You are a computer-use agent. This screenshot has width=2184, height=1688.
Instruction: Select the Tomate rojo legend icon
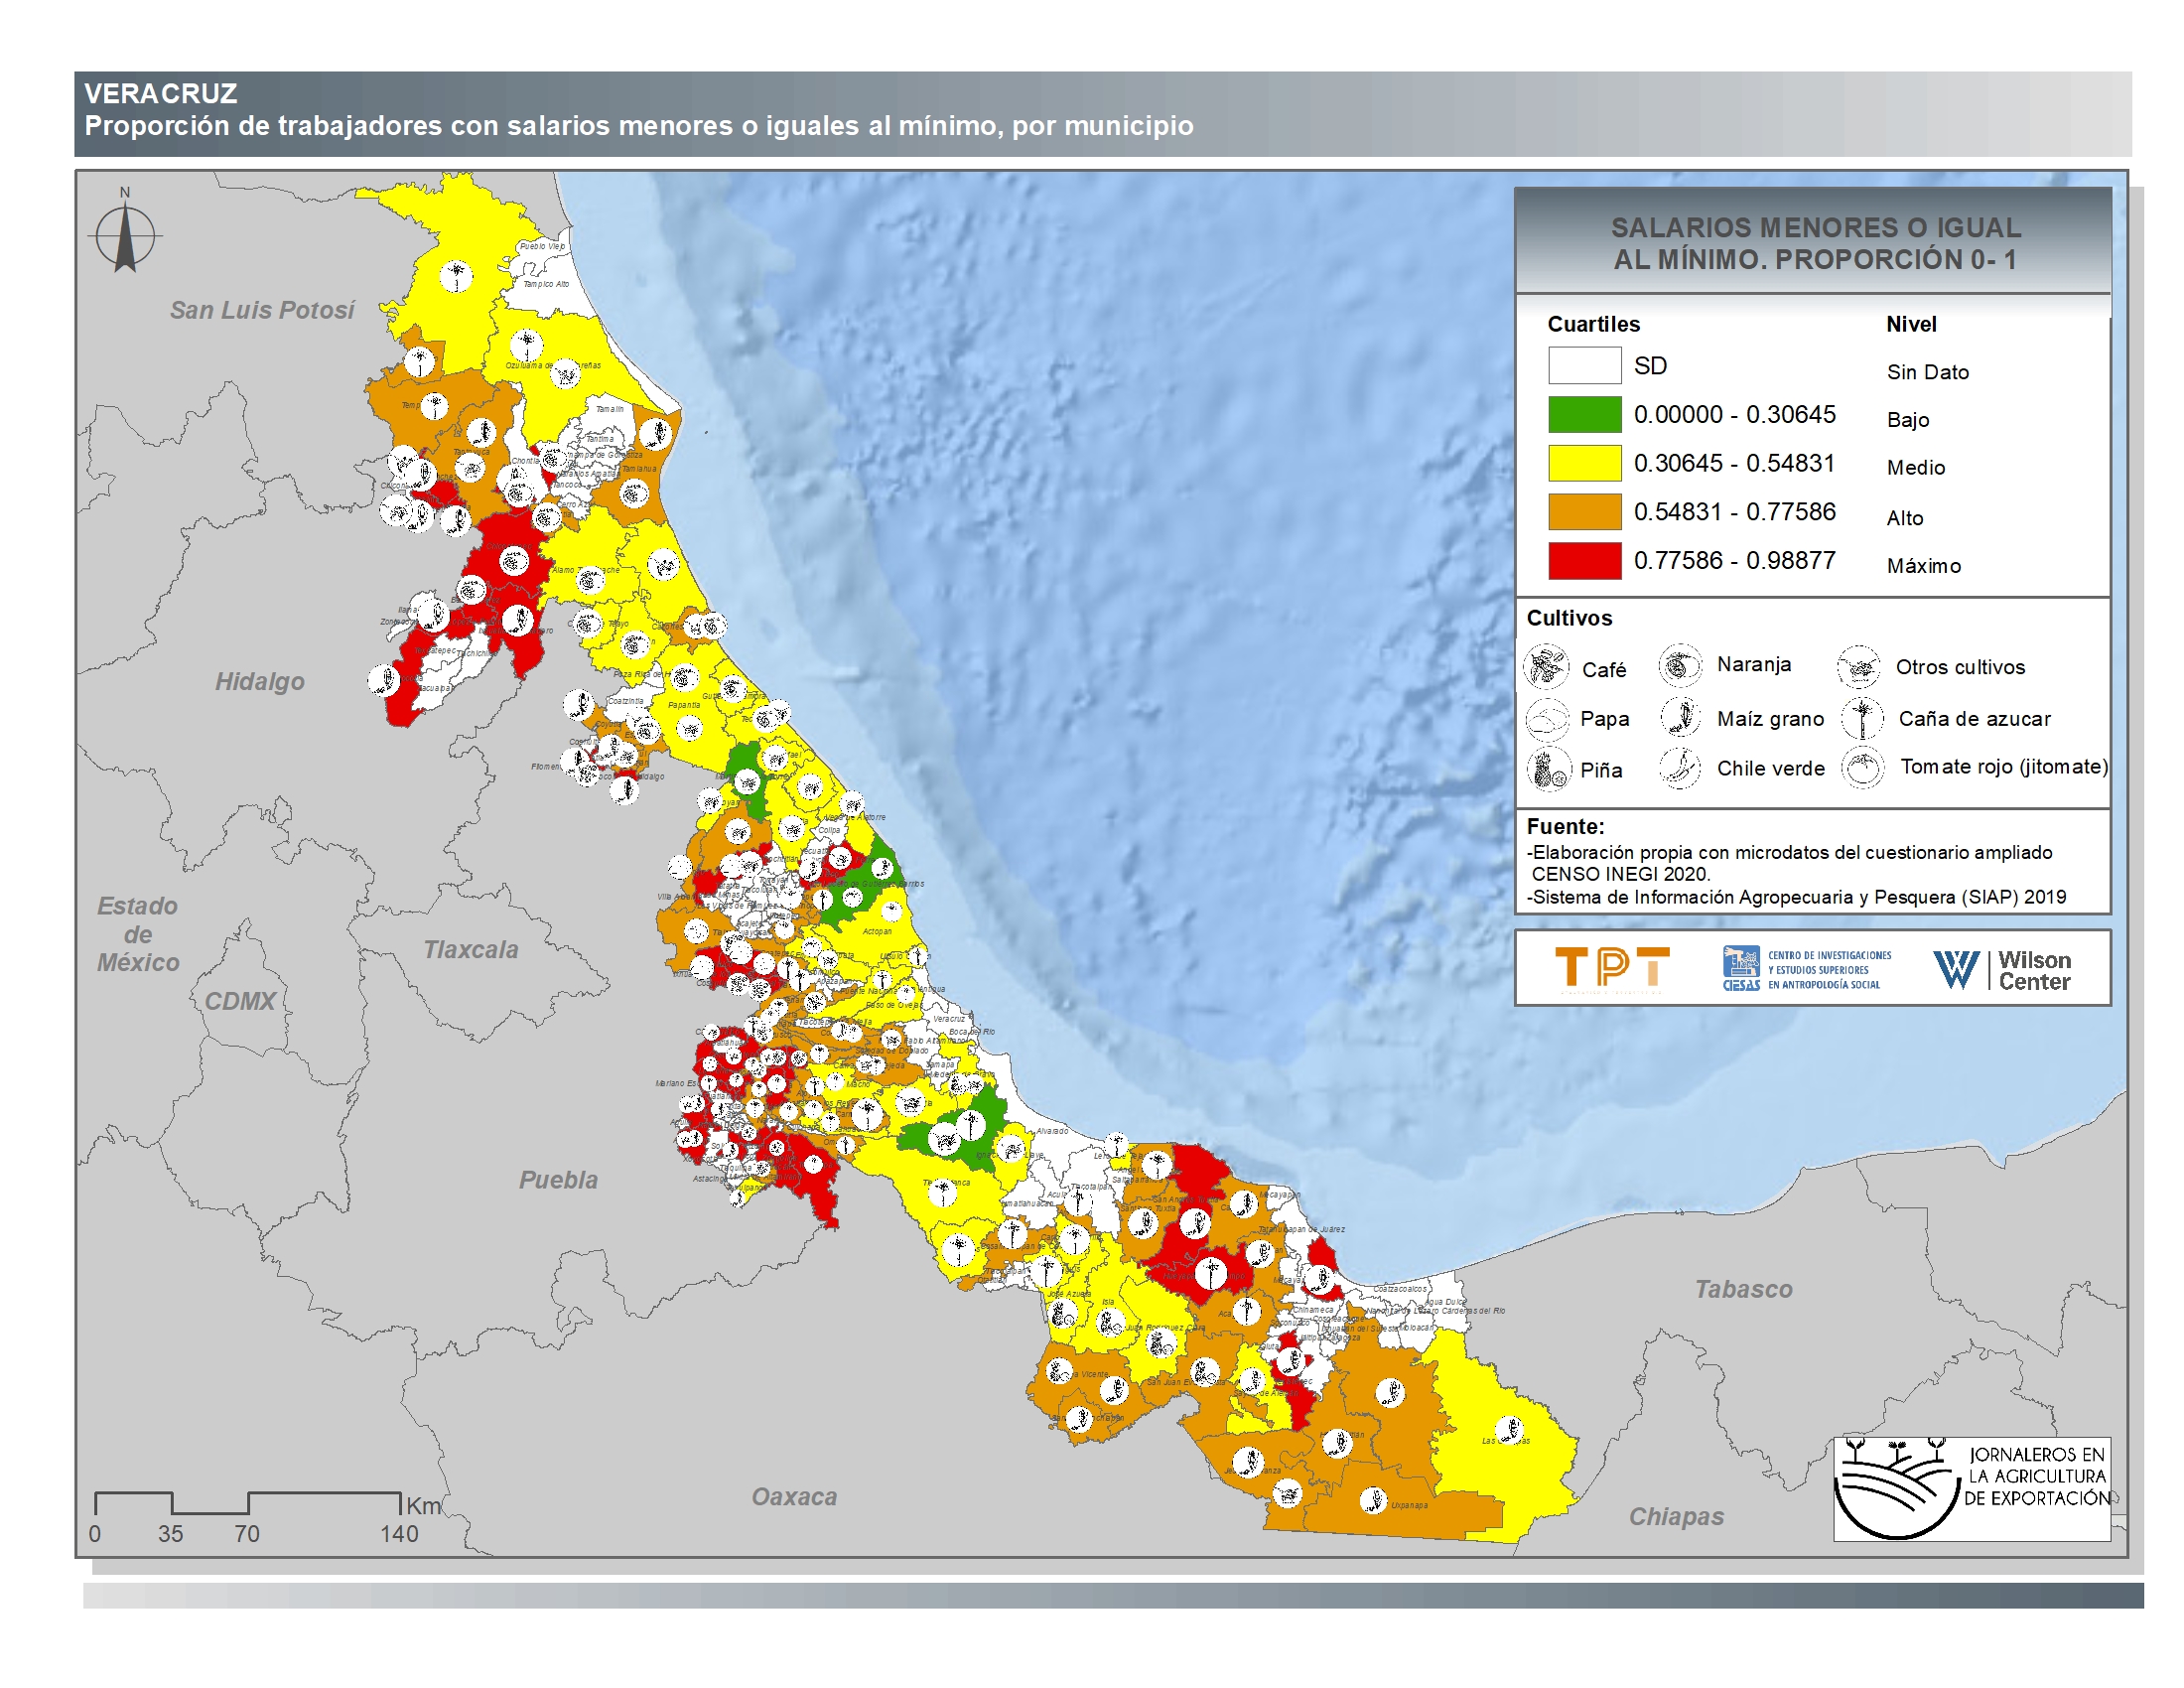tap(1862, 768)
